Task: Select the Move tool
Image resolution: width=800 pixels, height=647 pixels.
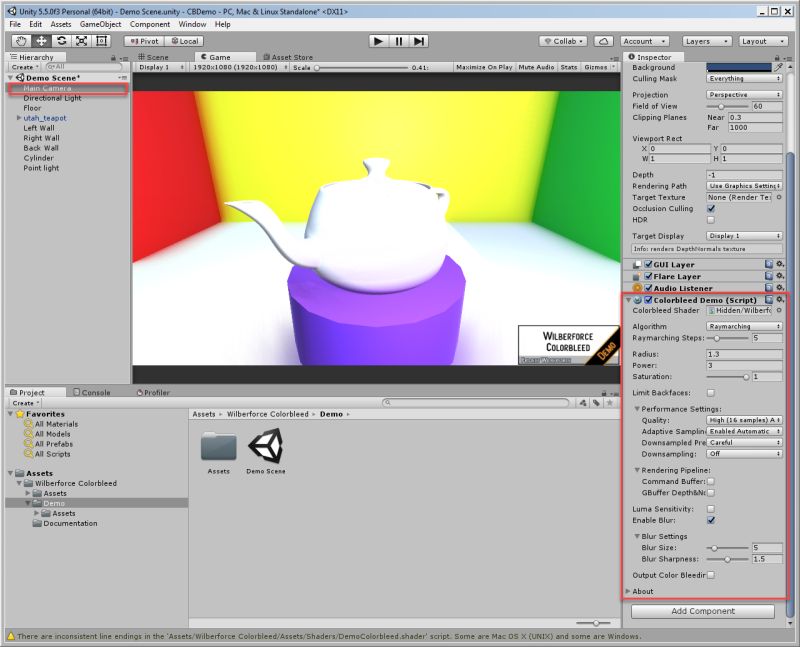Action: [41, 41]
